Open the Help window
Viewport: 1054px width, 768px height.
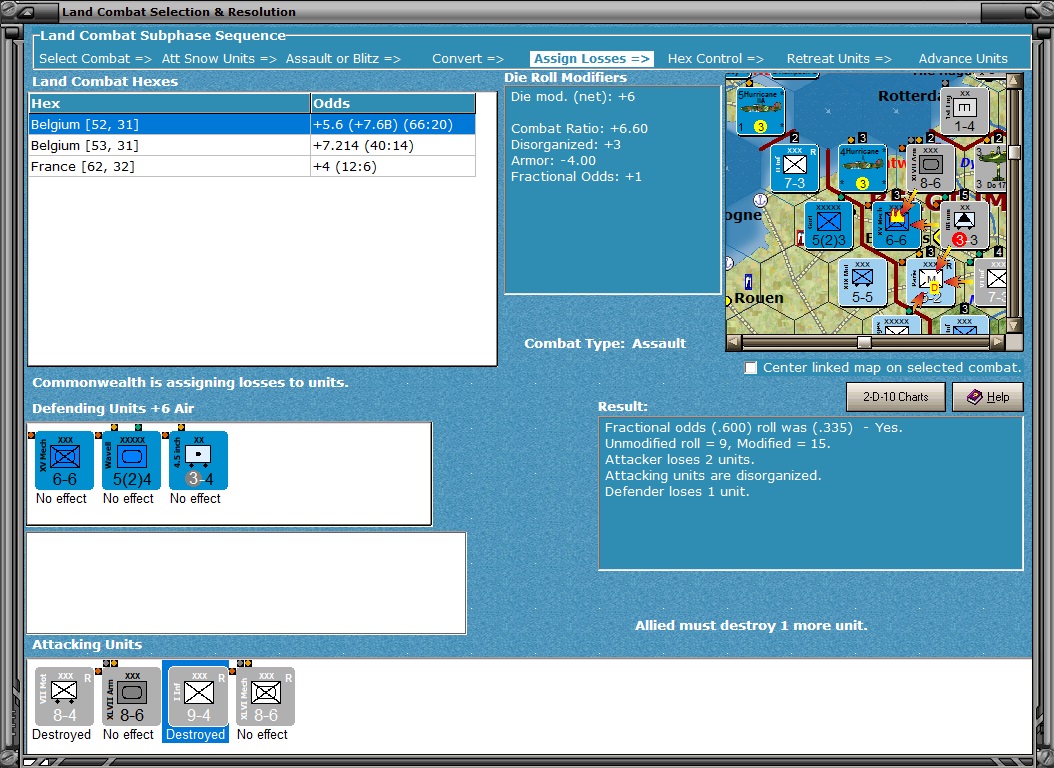coord(987,397)
